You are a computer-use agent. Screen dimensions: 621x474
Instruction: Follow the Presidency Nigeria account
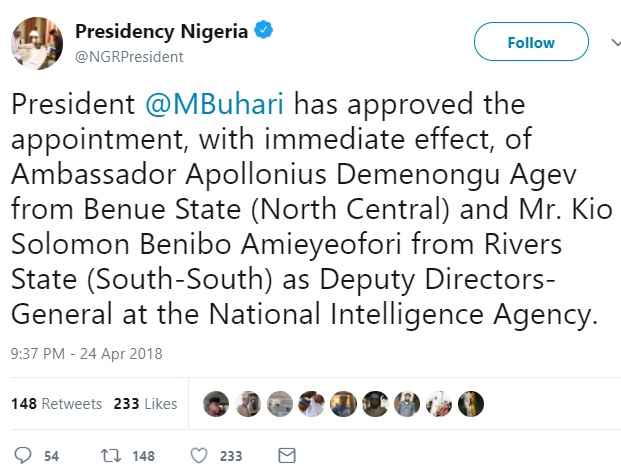pos(530,43)
